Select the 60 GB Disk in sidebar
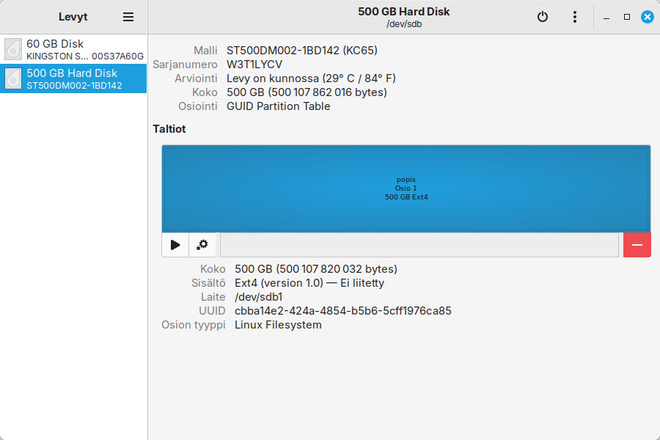The height and width of the screenshot is (440, 660). (73, 49)
